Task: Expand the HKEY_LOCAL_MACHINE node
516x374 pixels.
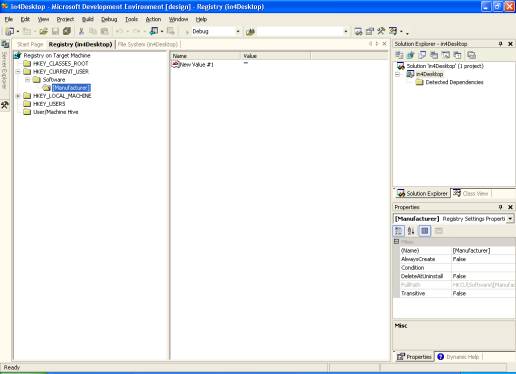Action: [x=18, y=96]
